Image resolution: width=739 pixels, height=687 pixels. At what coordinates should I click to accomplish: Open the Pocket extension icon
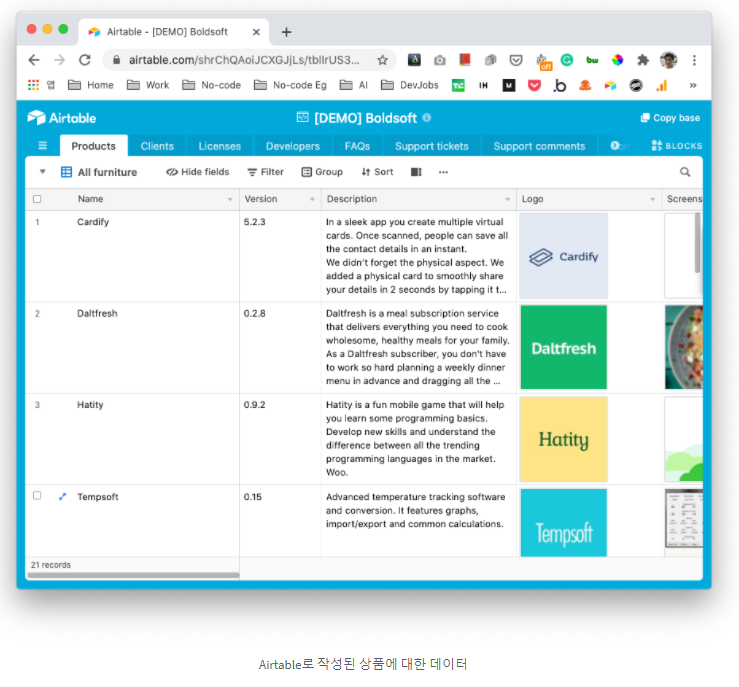516,60
